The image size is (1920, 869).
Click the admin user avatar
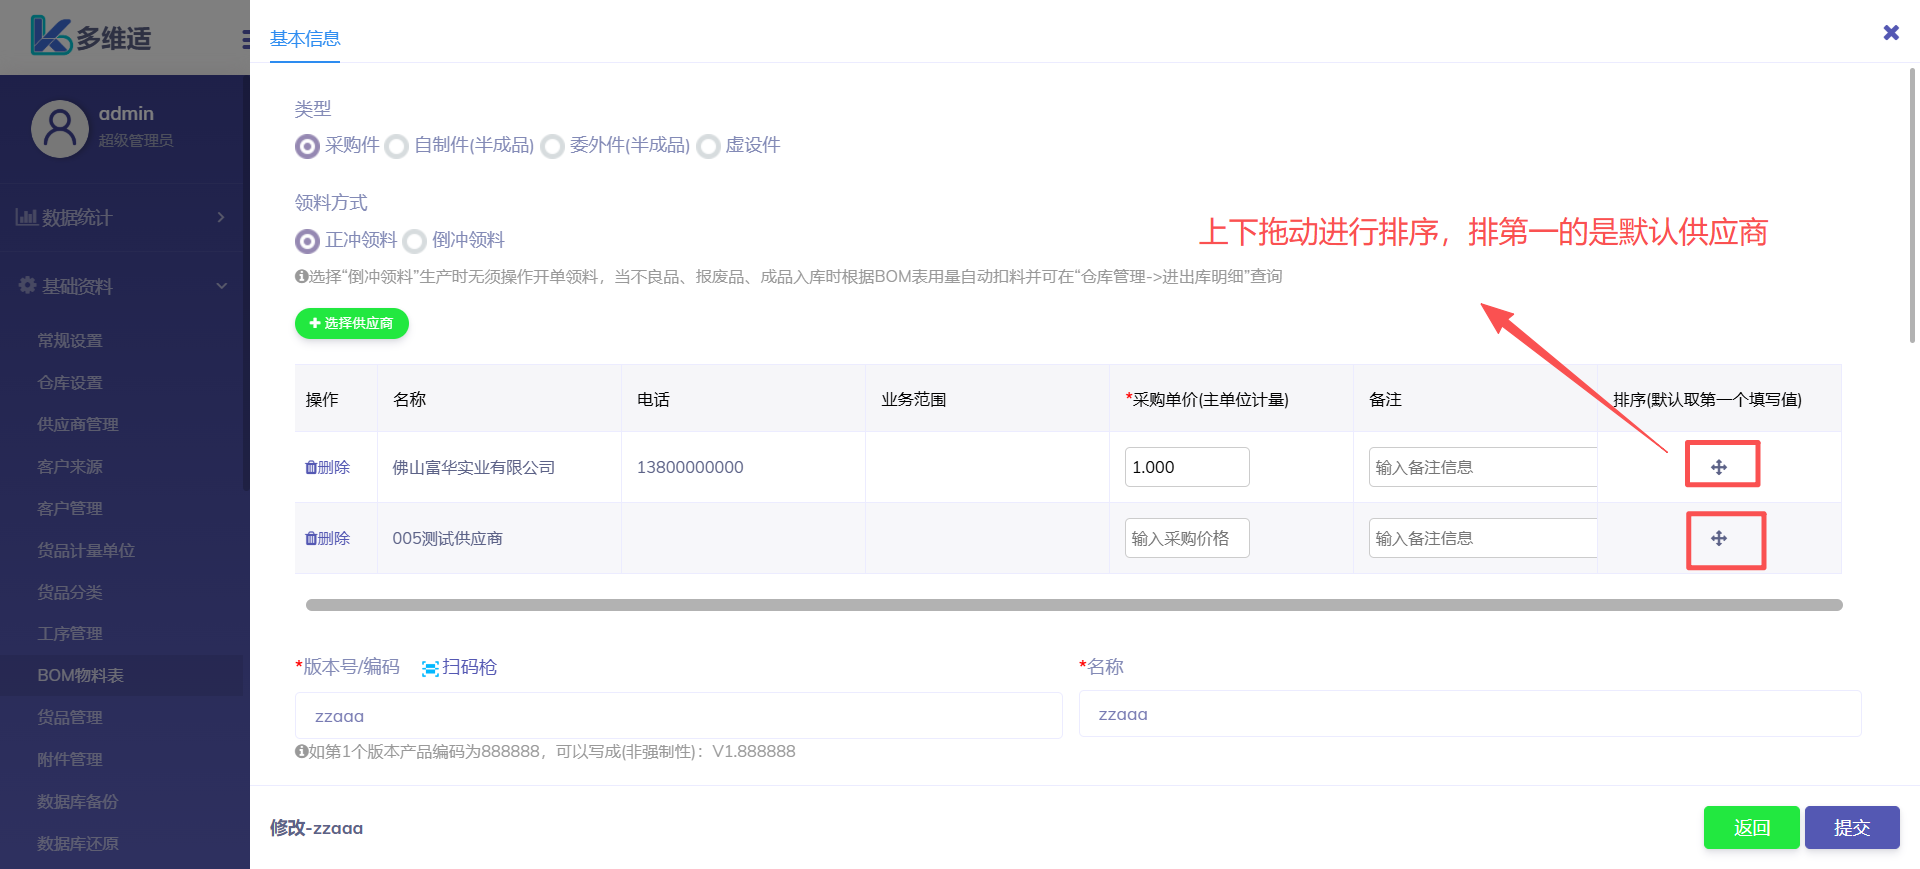click(x=60, y=129)
